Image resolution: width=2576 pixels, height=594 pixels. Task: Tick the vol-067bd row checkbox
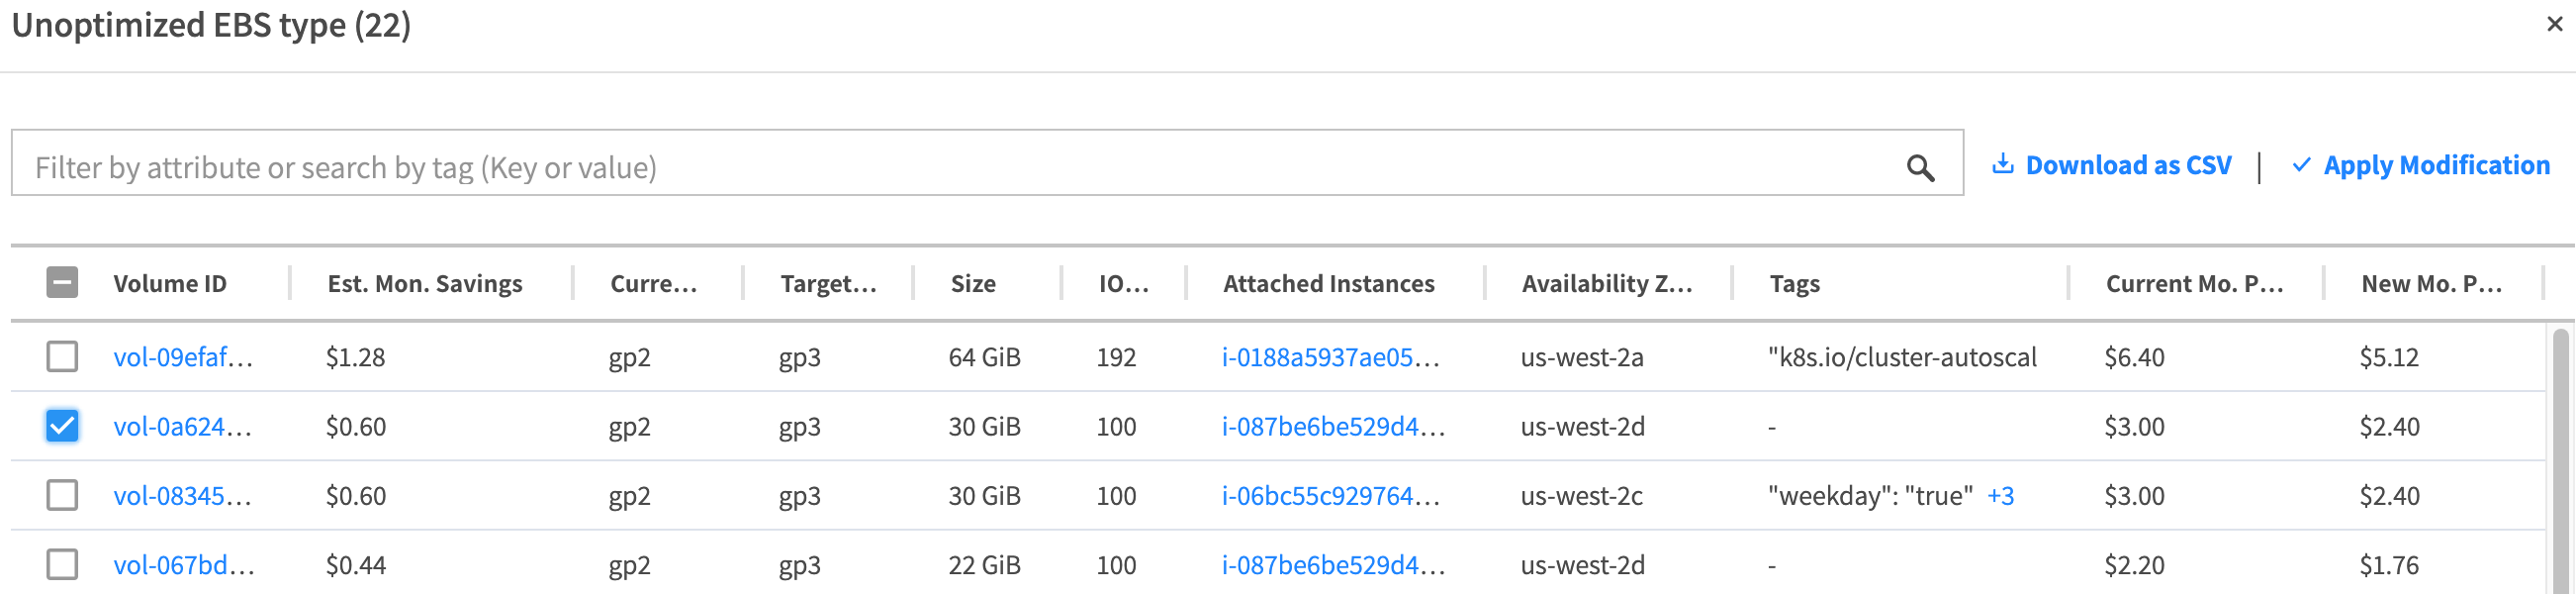click(62, 564)
